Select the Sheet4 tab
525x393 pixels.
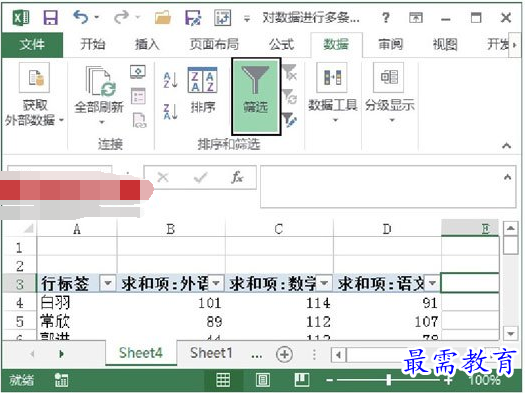pyautogui.click(x=141, y=353)
